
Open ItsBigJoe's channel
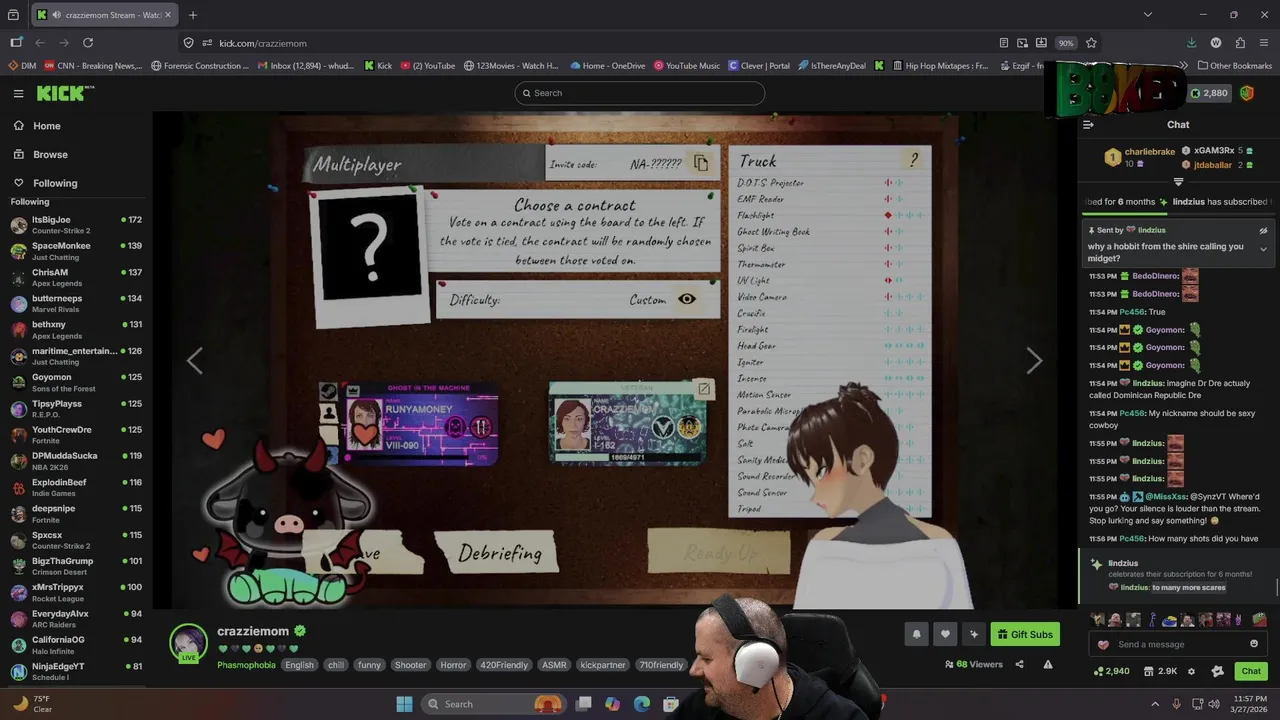point(76,225)
